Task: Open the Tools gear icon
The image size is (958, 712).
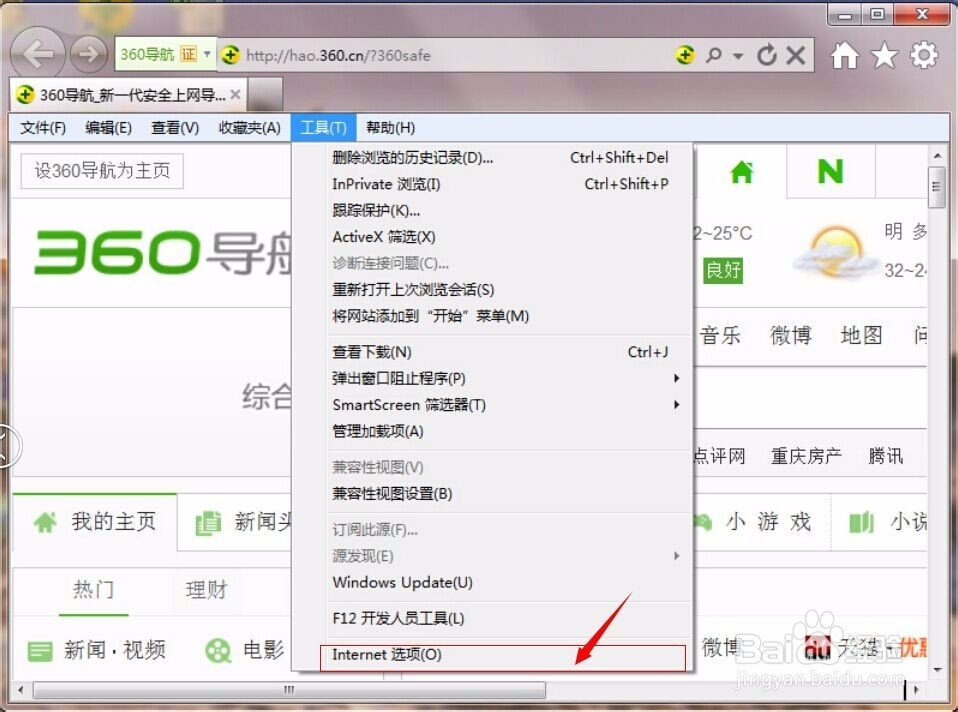Action: pos(924,55)
